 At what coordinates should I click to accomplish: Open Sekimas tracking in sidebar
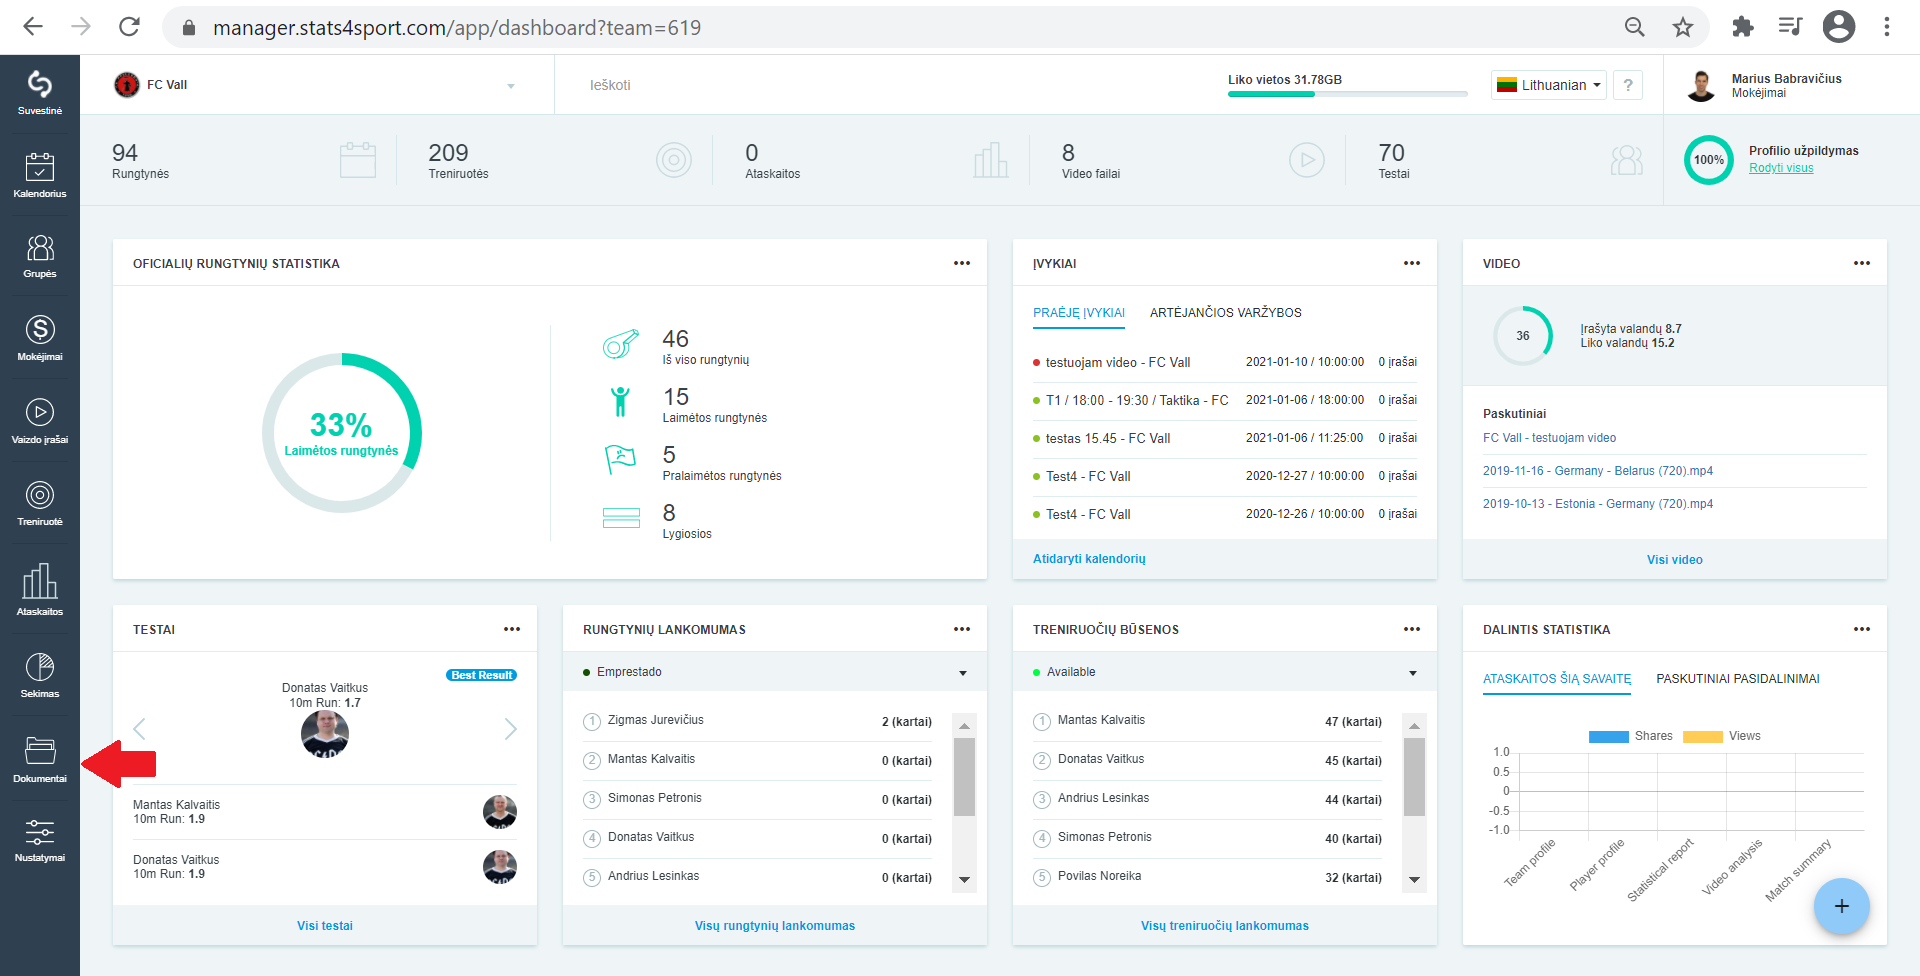[40, 675]
